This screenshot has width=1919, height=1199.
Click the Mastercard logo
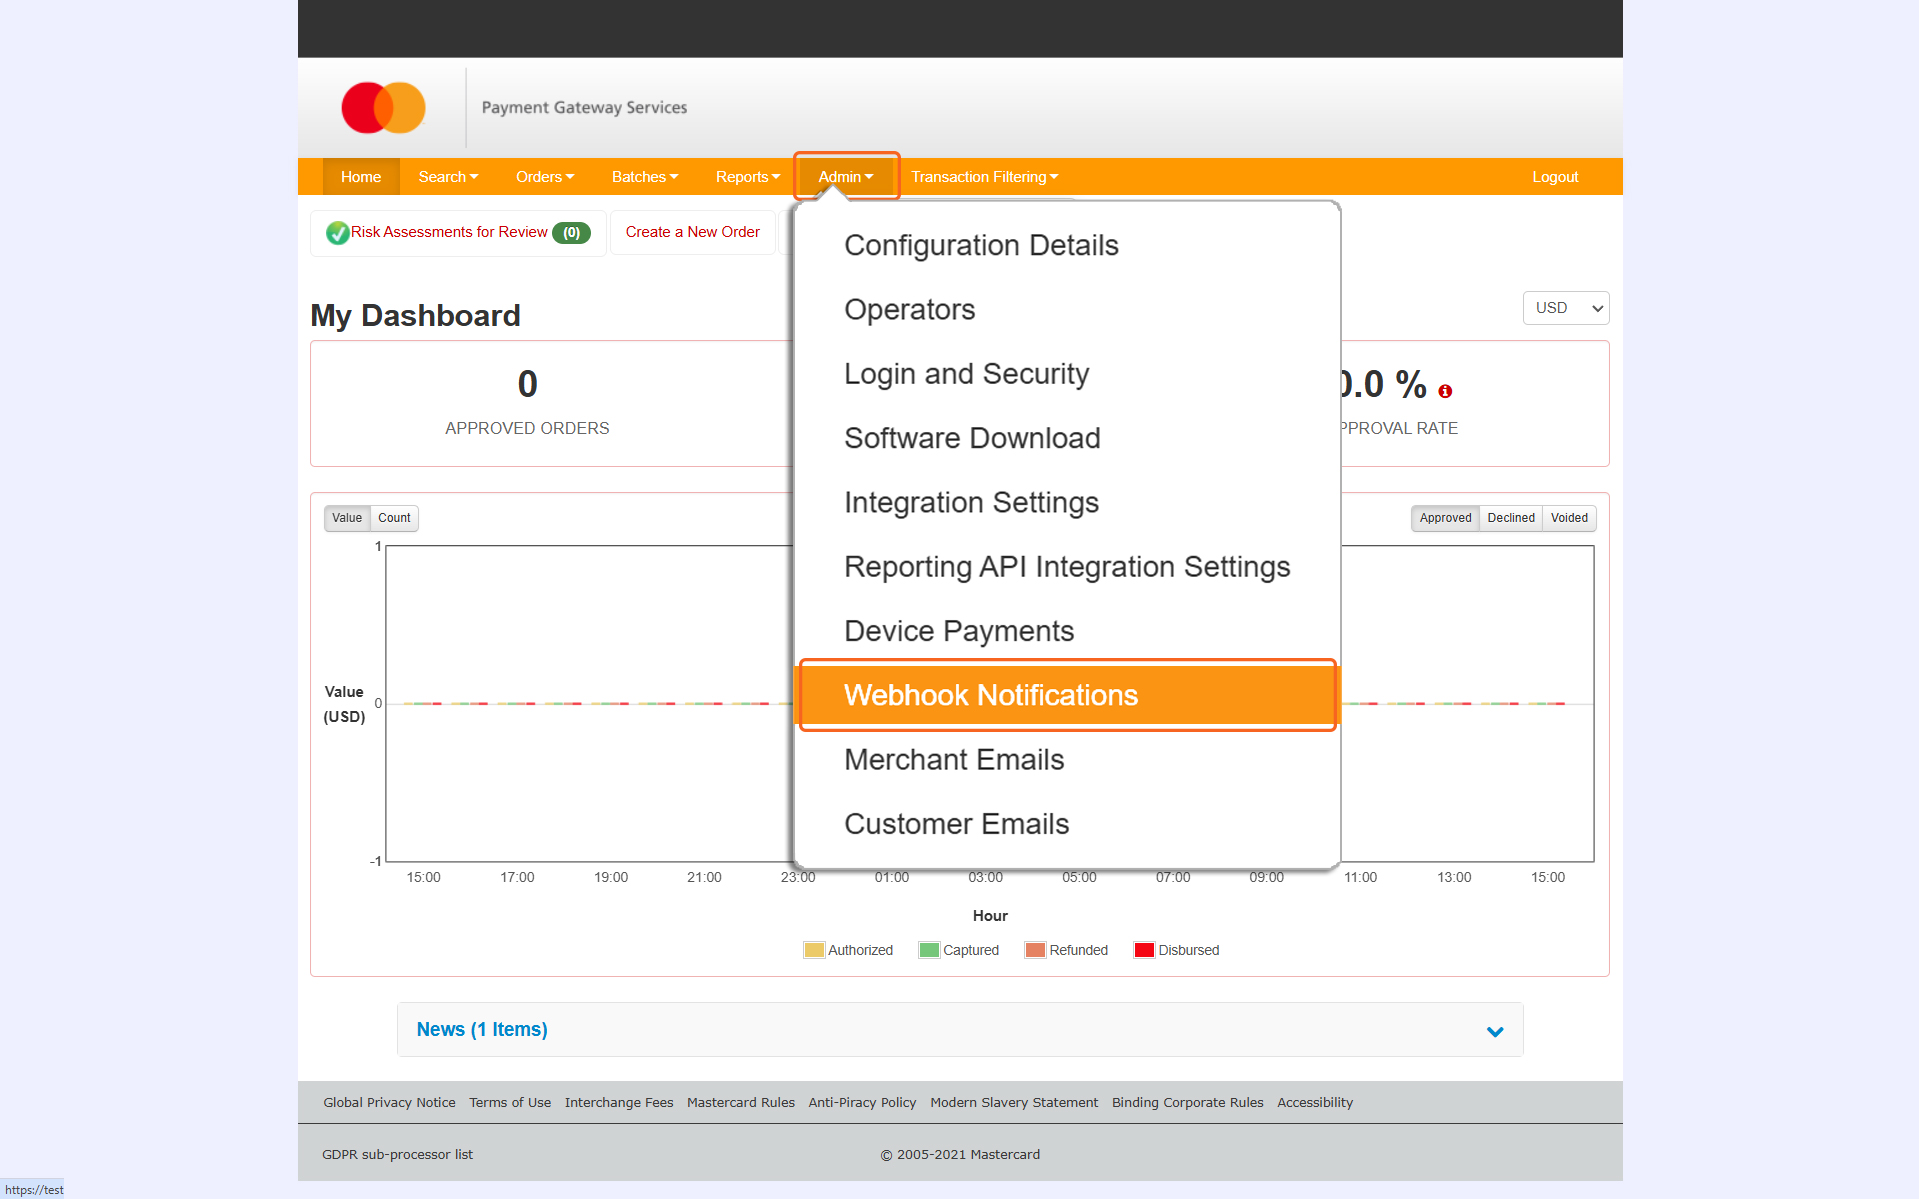pos(383,107)
